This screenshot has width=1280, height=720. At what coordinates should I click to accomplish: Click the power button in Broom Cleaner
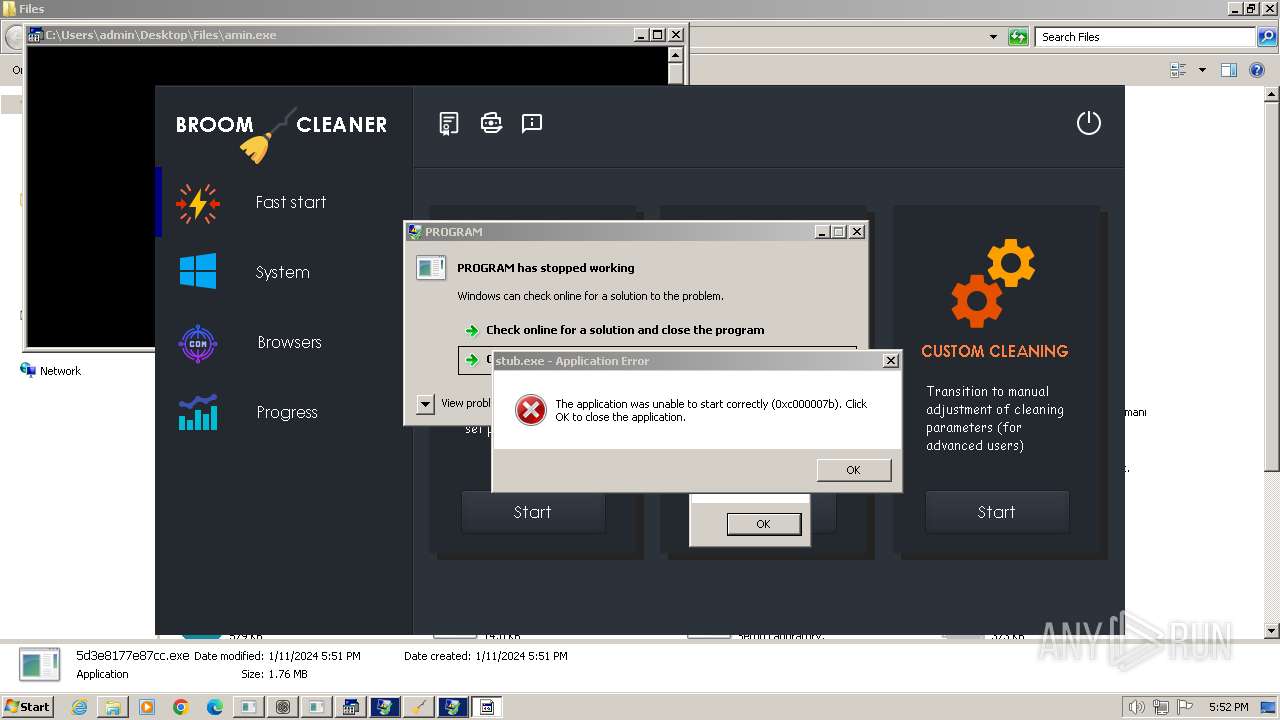click(1088, 123)
